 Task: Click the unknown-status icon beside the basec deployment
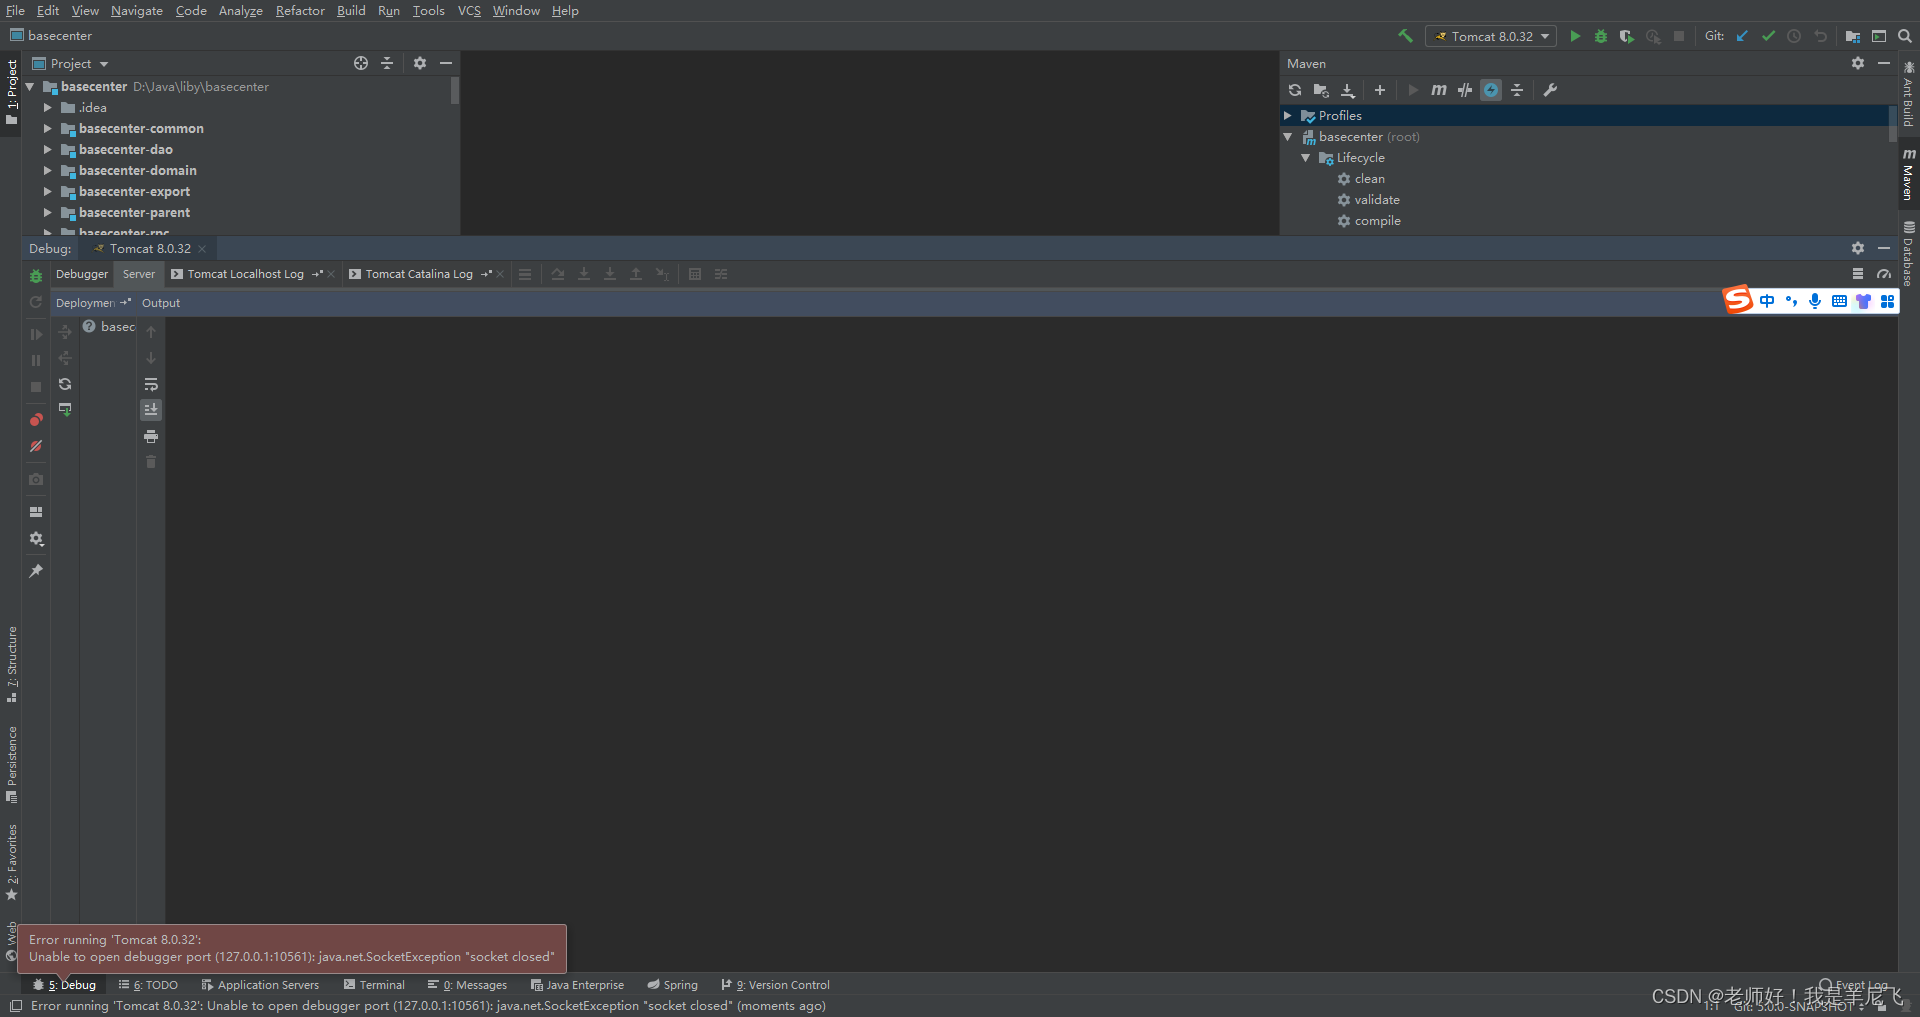(89, 327)
